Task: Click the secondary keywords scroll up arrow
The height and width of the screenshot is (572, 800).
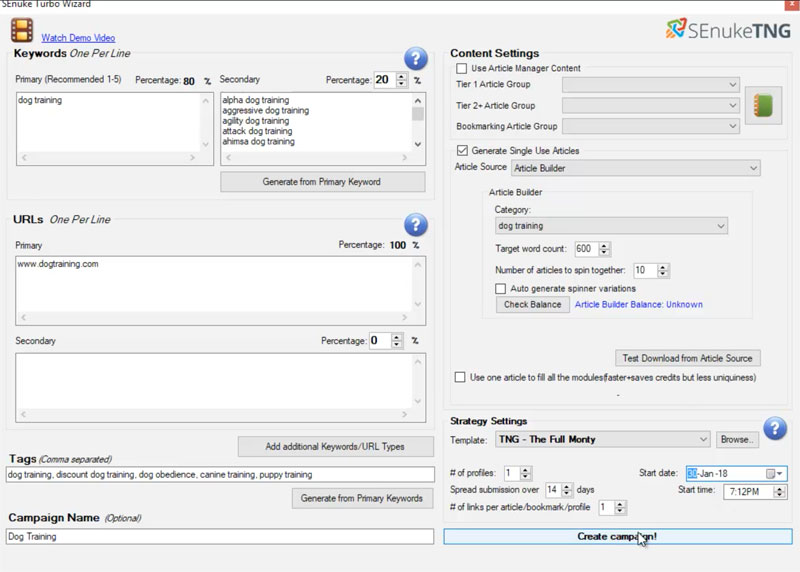Action: click(418, 101)
